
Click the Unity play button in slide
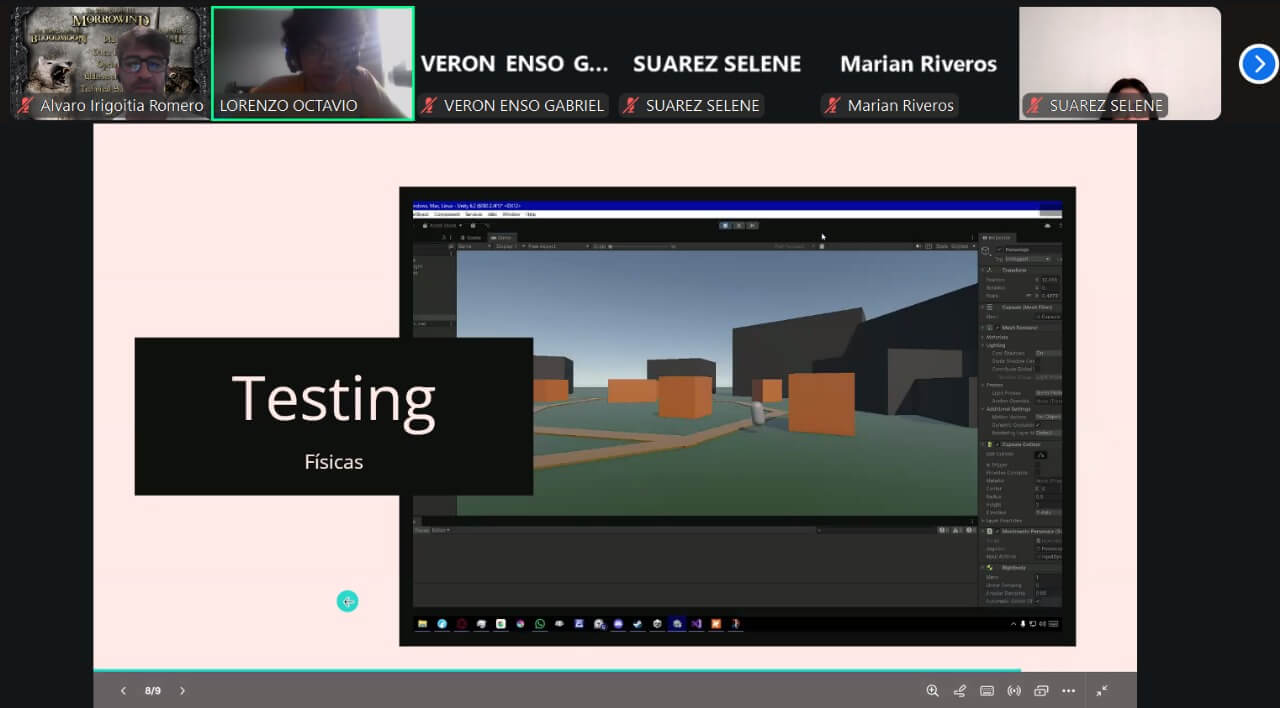pyautogui.click(x=724, y=225)
